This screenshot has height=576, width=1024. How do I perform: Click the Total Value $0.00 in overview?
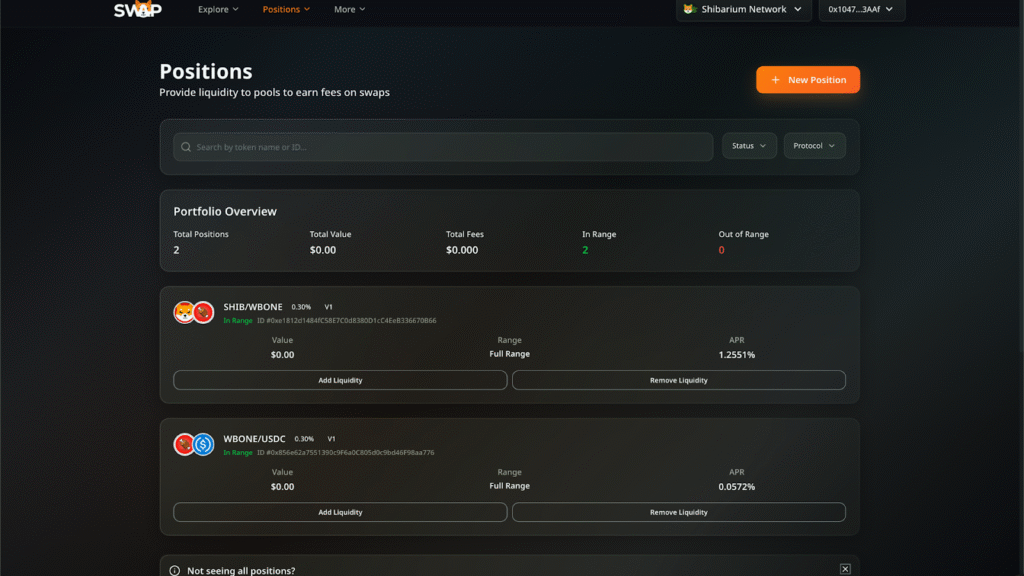pyautogui.click(x=323, y=250)
